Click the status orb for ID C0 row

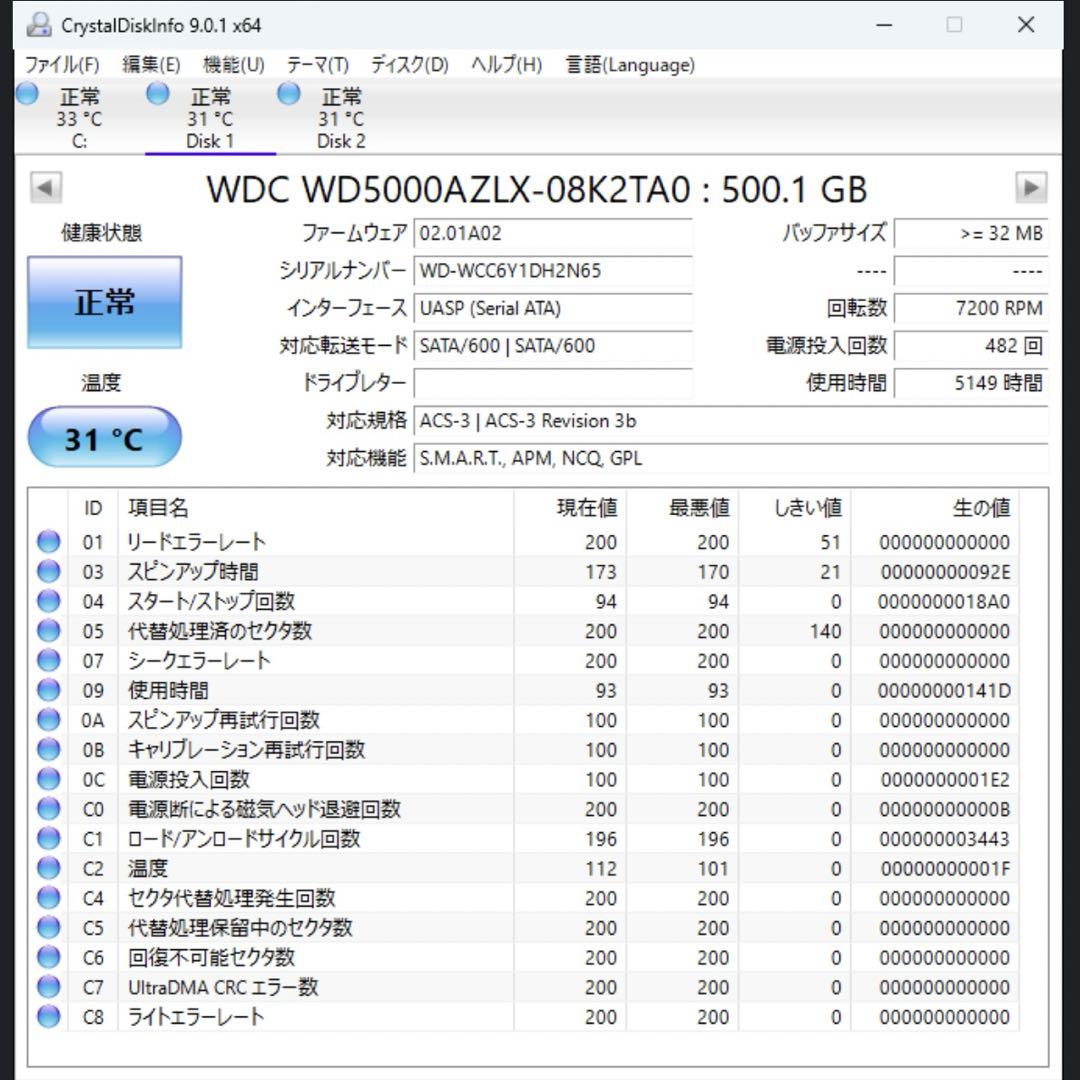click(48, 808)
